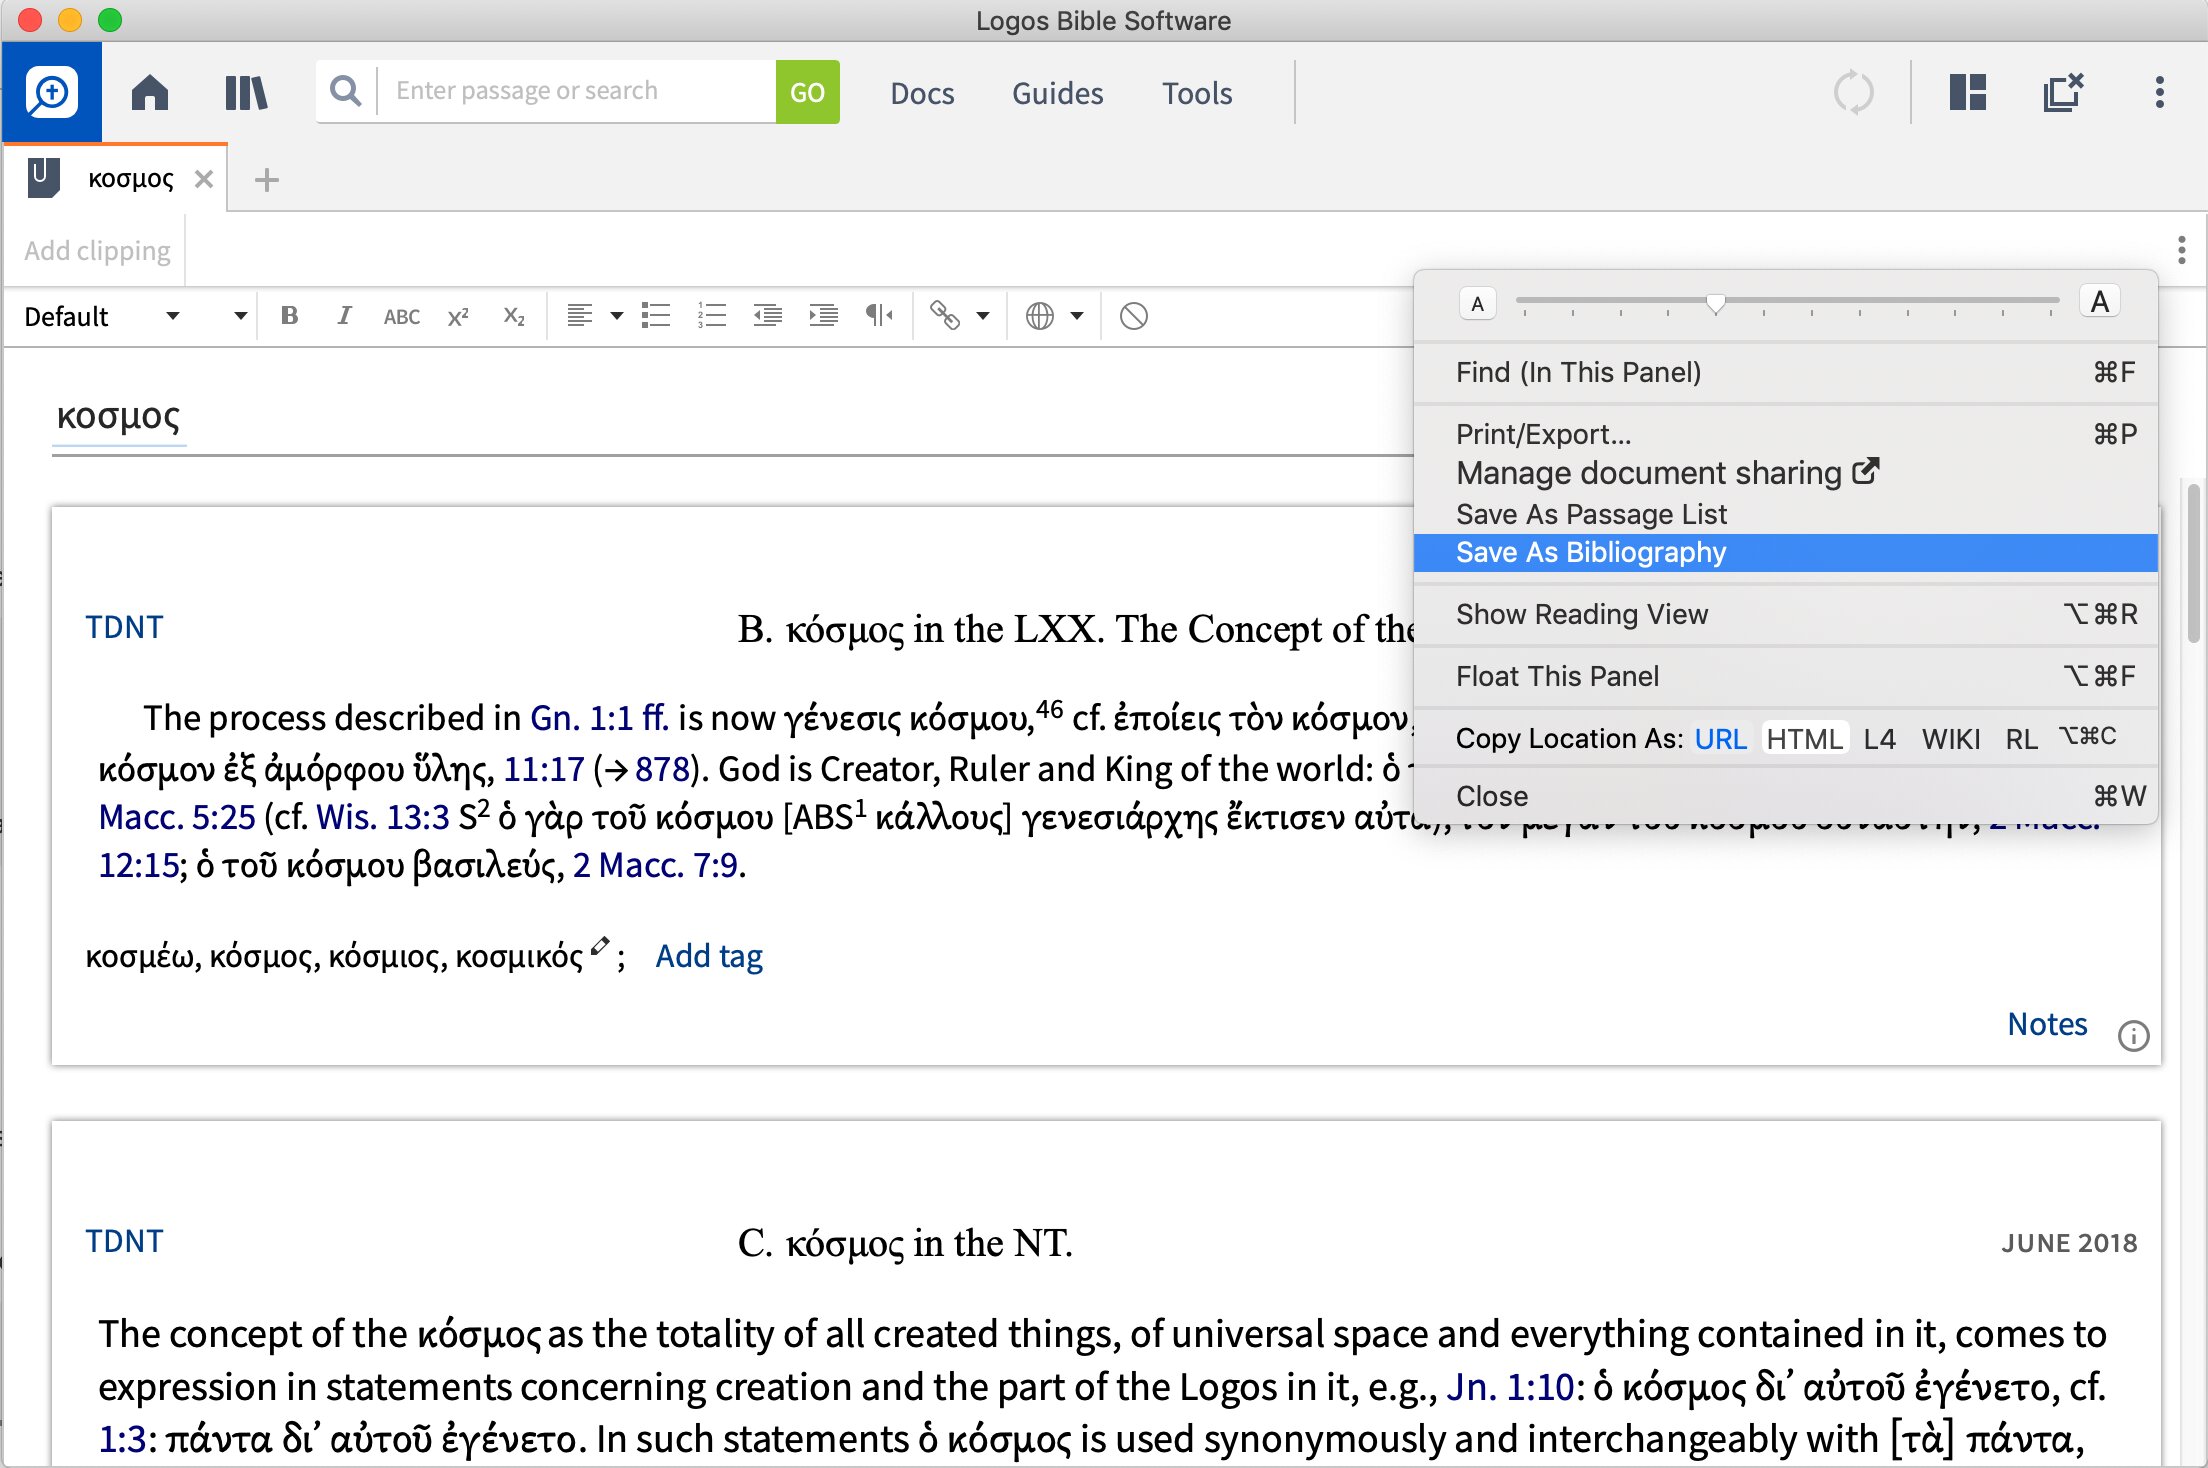Viewport: 2208px width, 1468px height.
Task: Click the Add tag link
Action: [x=709, y=956]
